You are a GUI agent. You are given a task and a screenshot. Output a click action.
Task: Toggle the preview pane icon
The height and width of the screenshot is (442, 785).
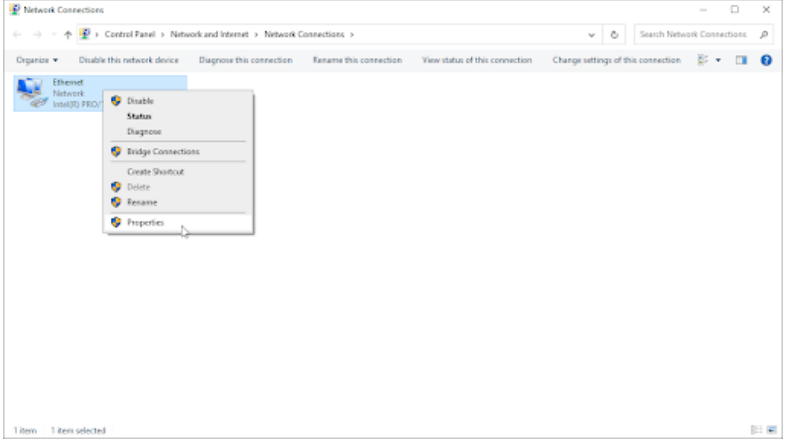click(x=743, y=60)
